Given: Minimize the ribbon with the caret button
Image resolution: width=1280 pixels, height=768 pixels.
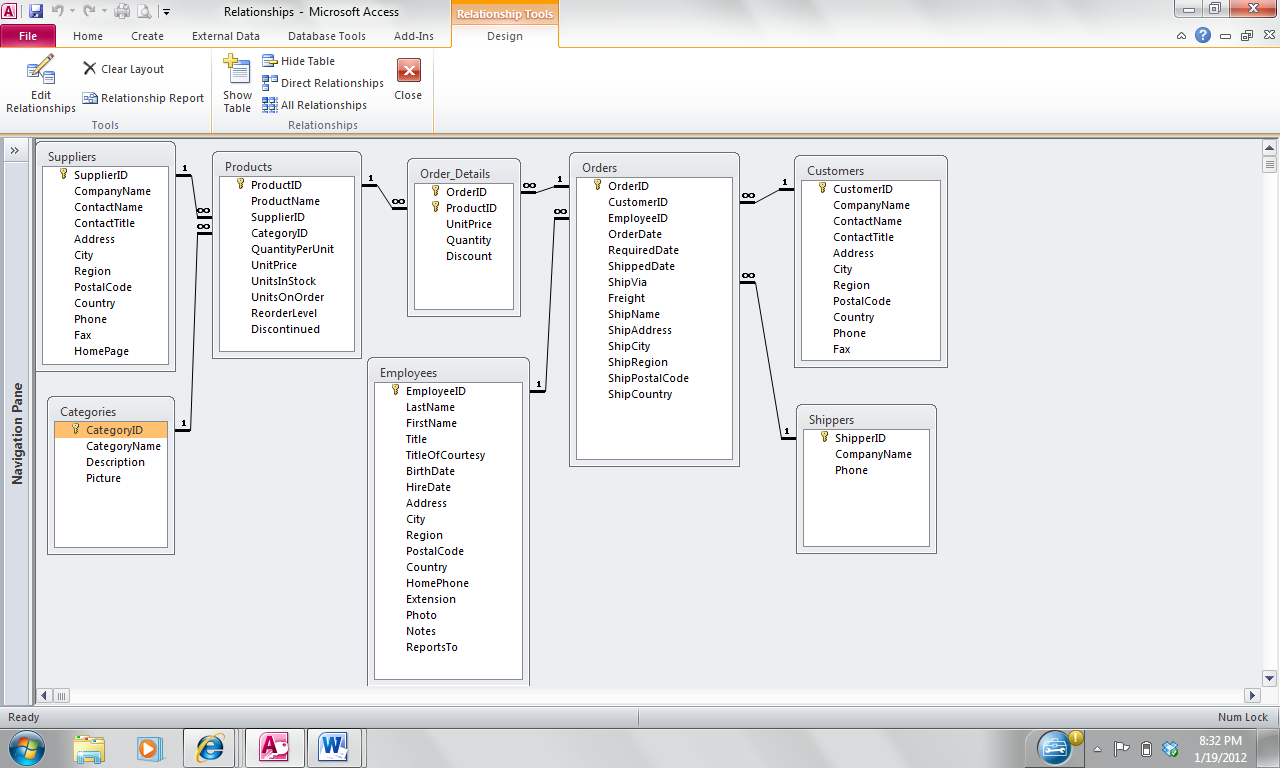Looking at the screenshot, I should (x=1182, y=35).
